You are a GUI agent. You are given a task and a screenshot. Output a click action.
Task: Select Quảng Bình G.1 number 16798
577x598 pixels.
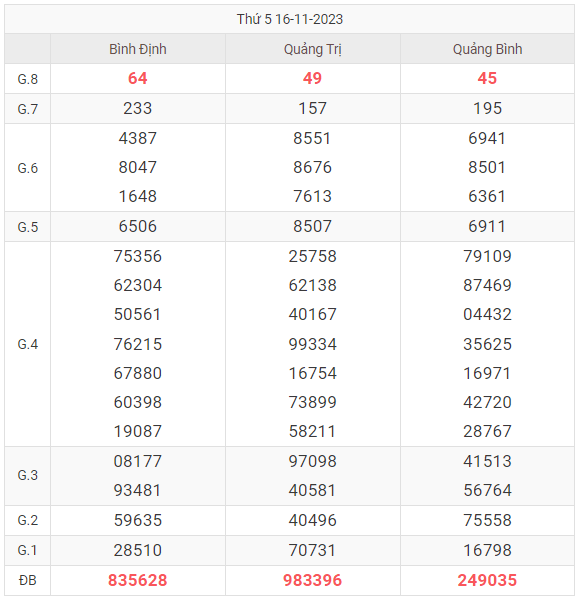point(487,550)
